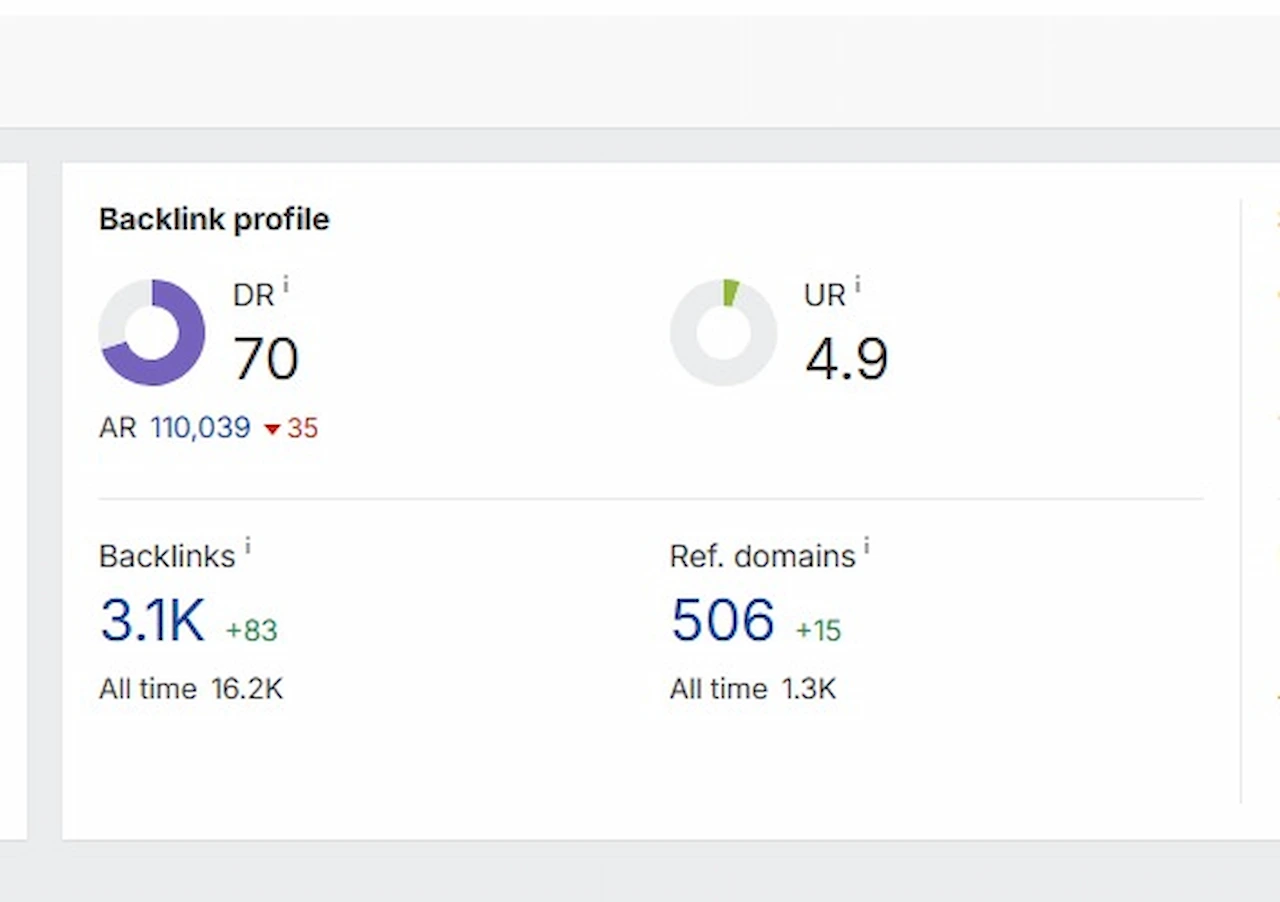1280x902 pixels.
Task: Open the DR info tooltip icon
Action: pyautogui.click(x=286, y=287)
